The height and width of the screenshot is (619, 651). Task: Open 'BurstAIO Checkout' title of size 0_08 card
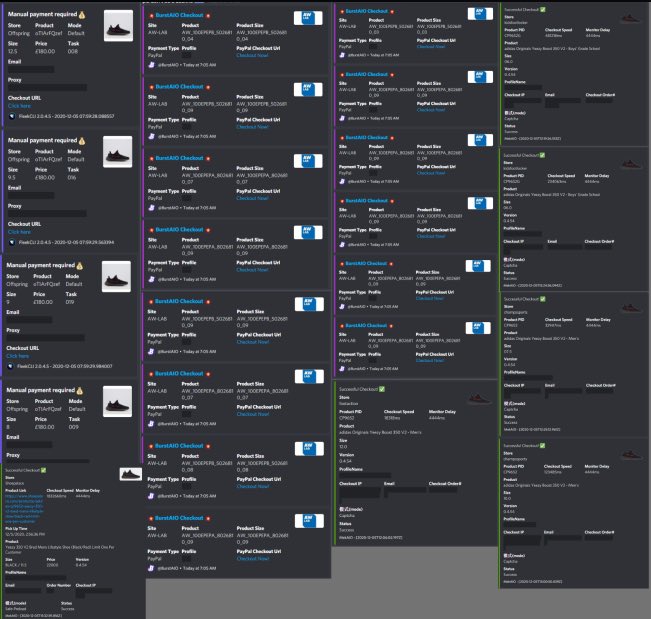tap(179, 446)
